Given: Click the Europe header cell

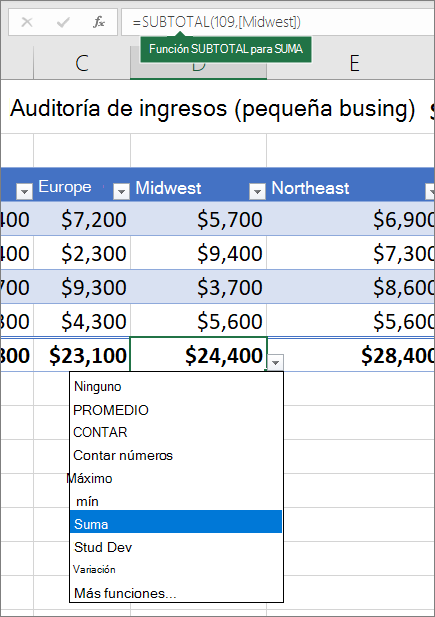Looking at the screenshot, I should (x=82, y=187).
